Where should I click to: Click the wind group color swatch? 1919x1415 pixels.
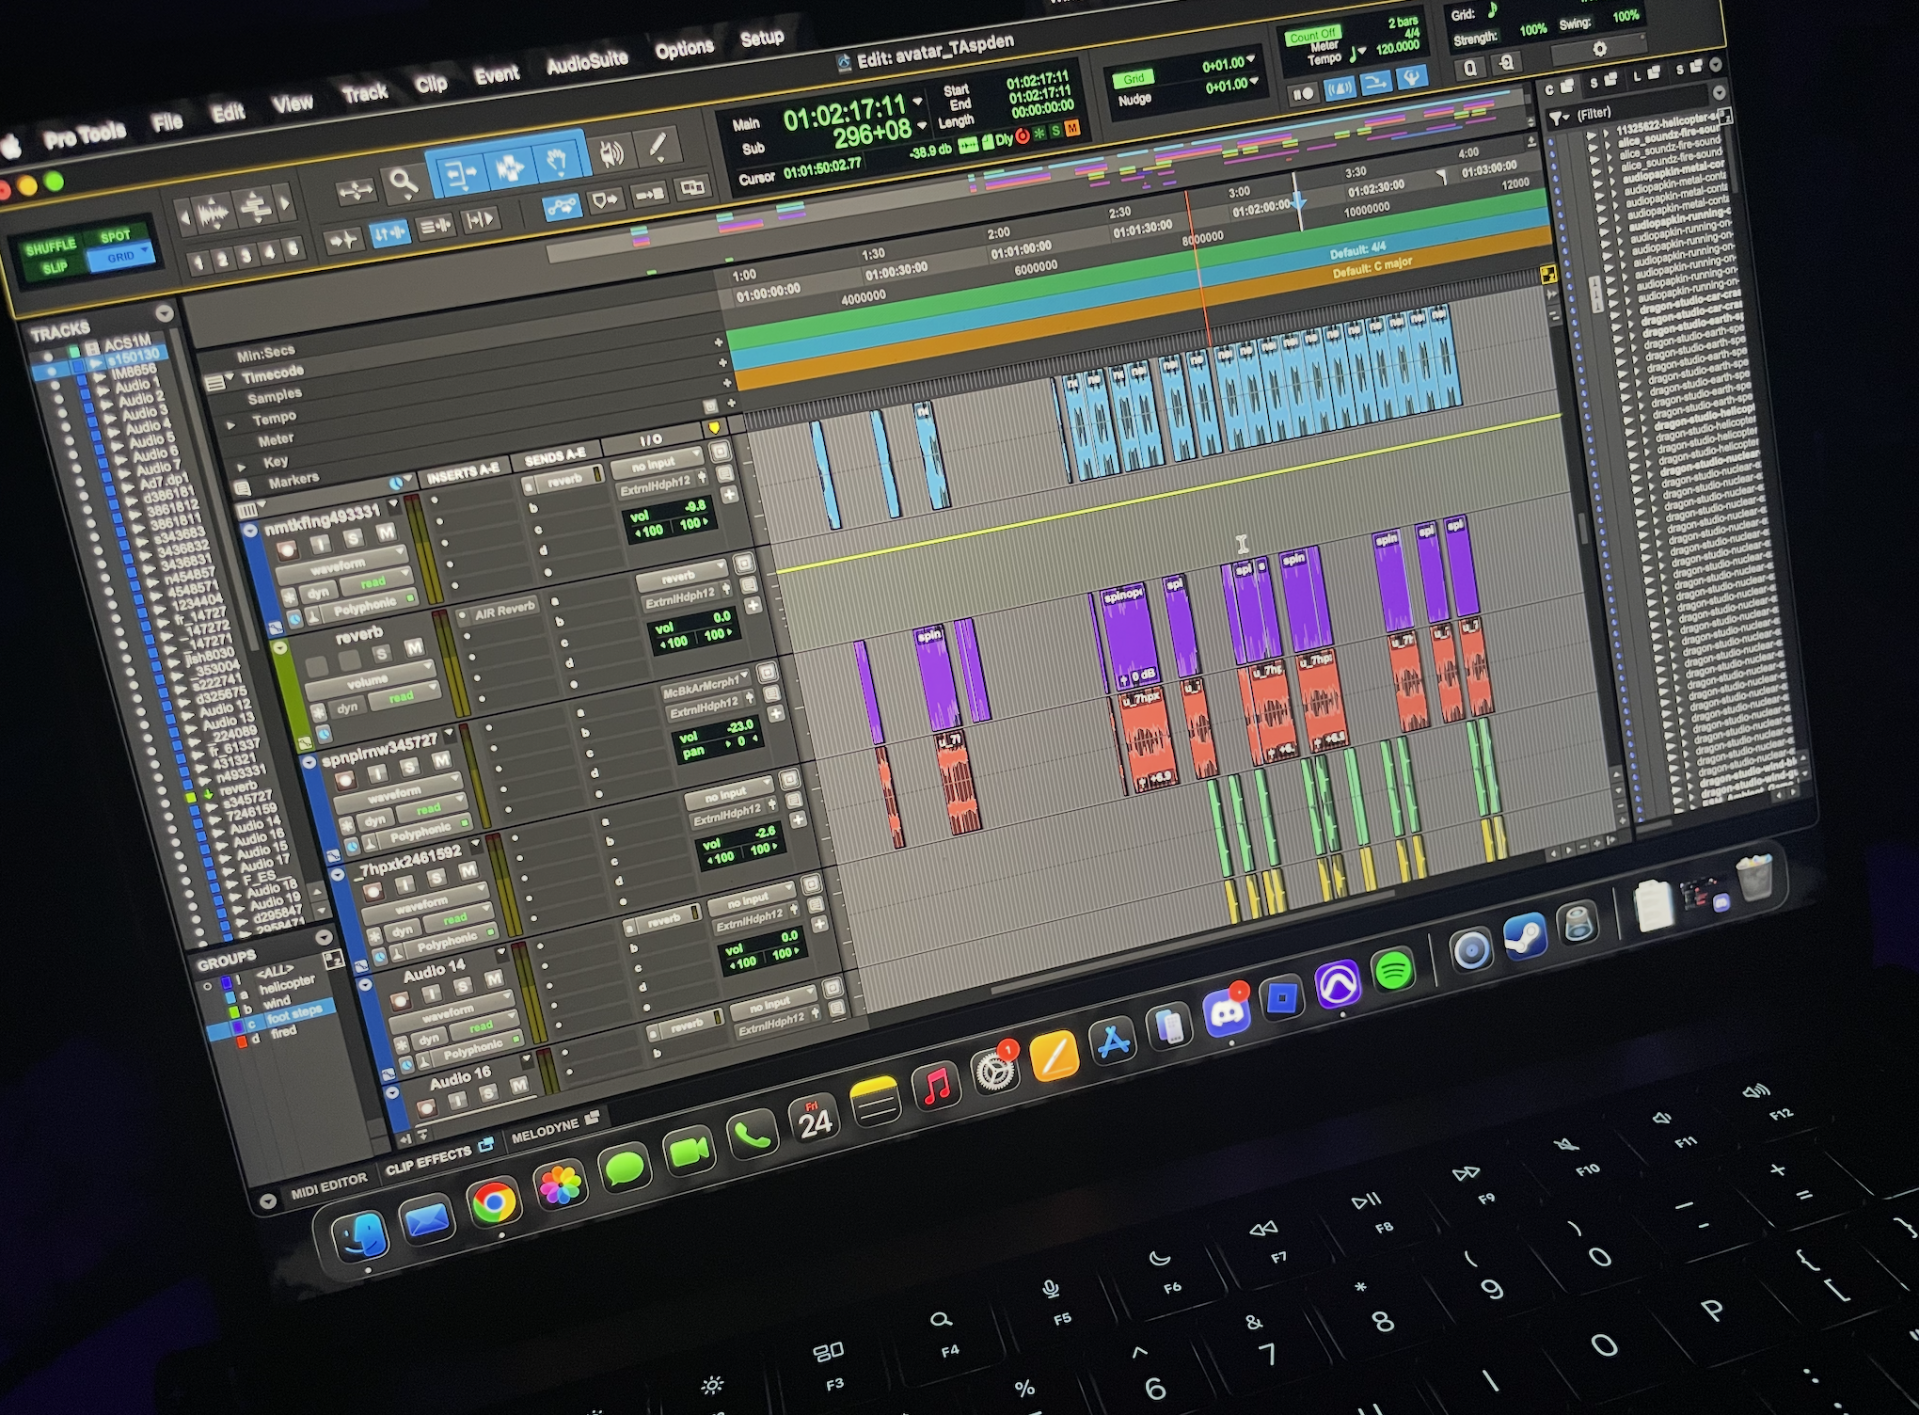233,1012
